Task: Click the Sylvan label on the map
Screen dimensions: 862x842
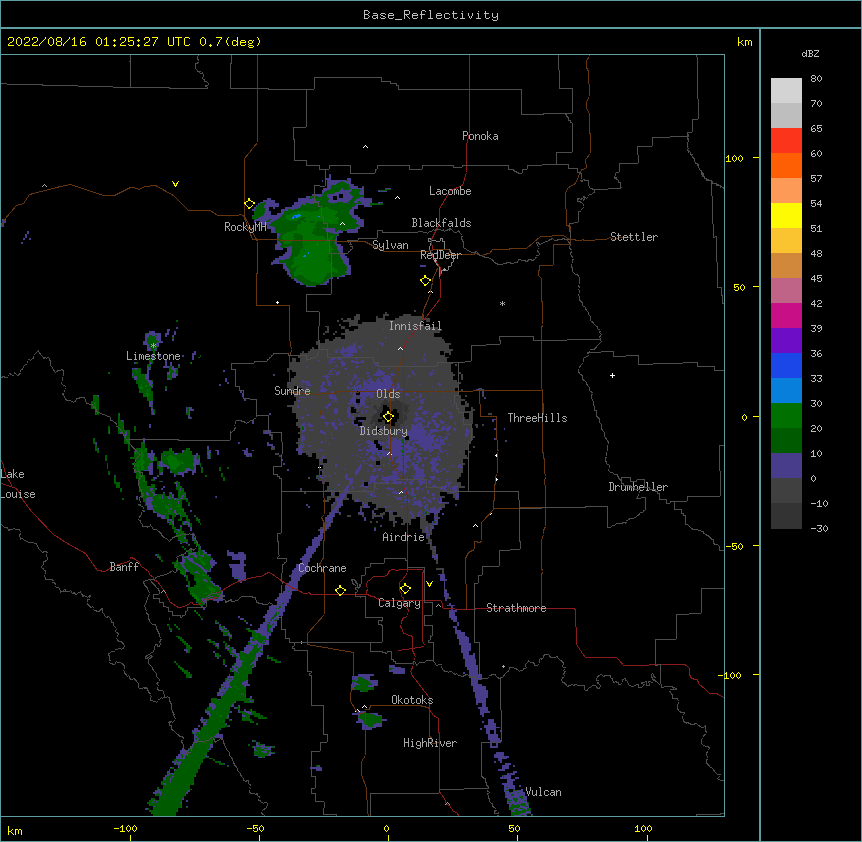Action: pyautogui.click(x=390, y=245)
